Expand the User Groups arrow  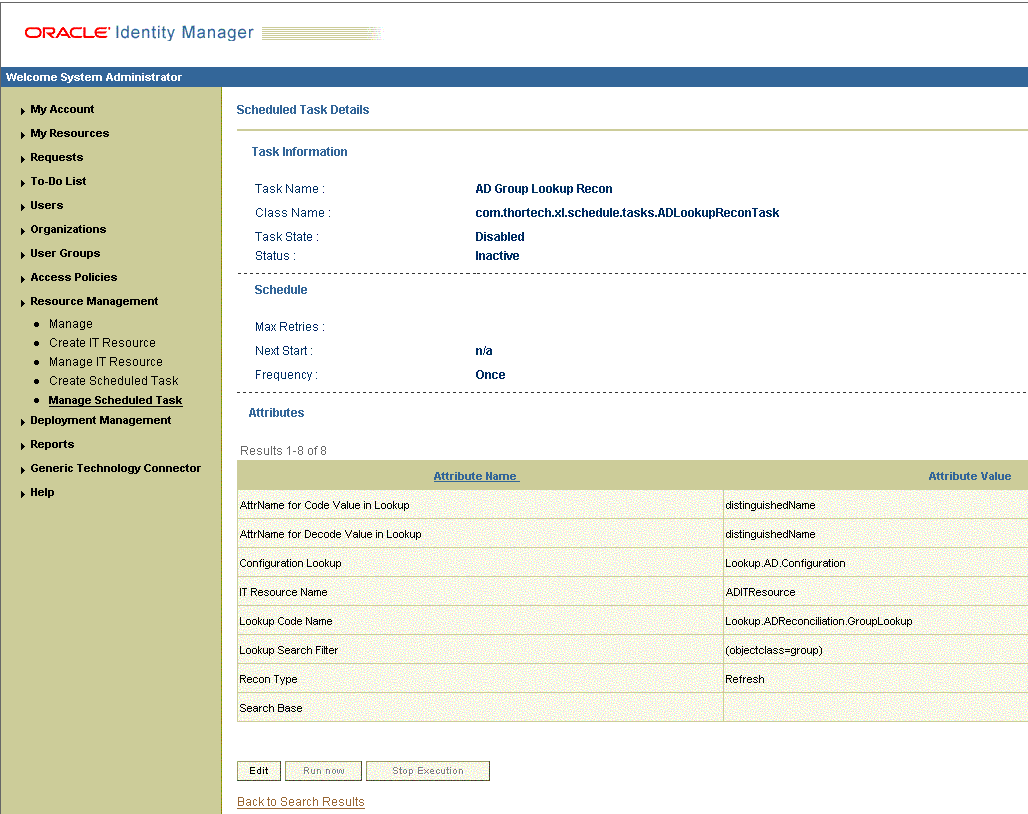point(23,255)
